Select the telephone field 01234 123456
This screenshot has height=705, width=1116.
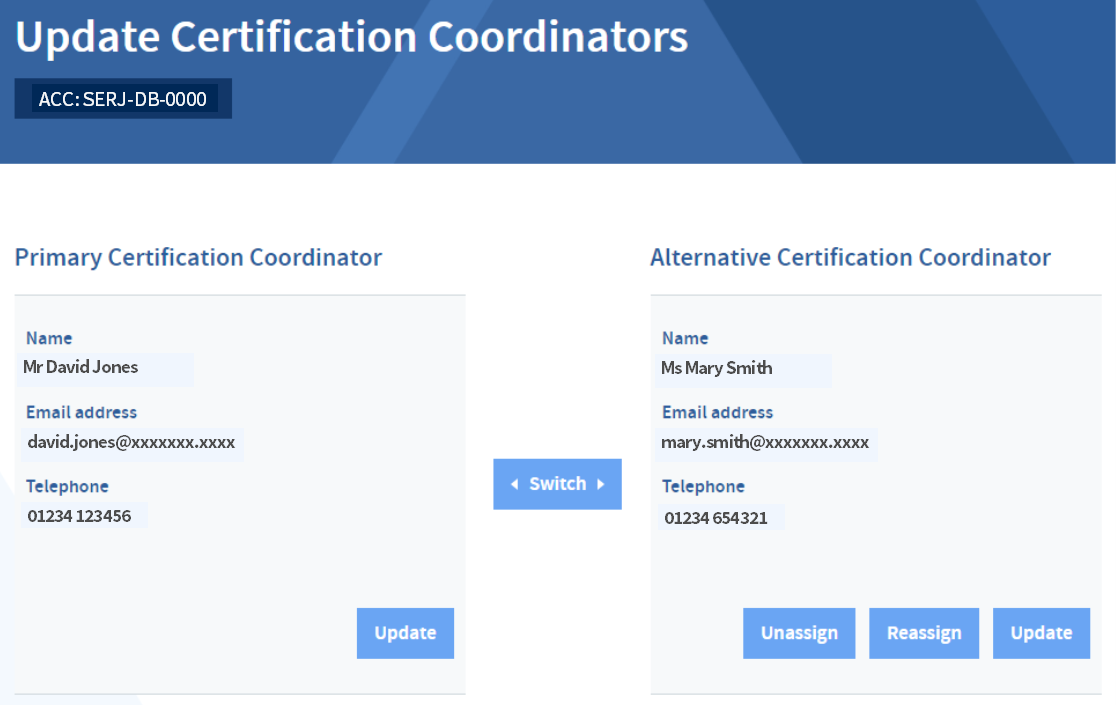(84, 516)
